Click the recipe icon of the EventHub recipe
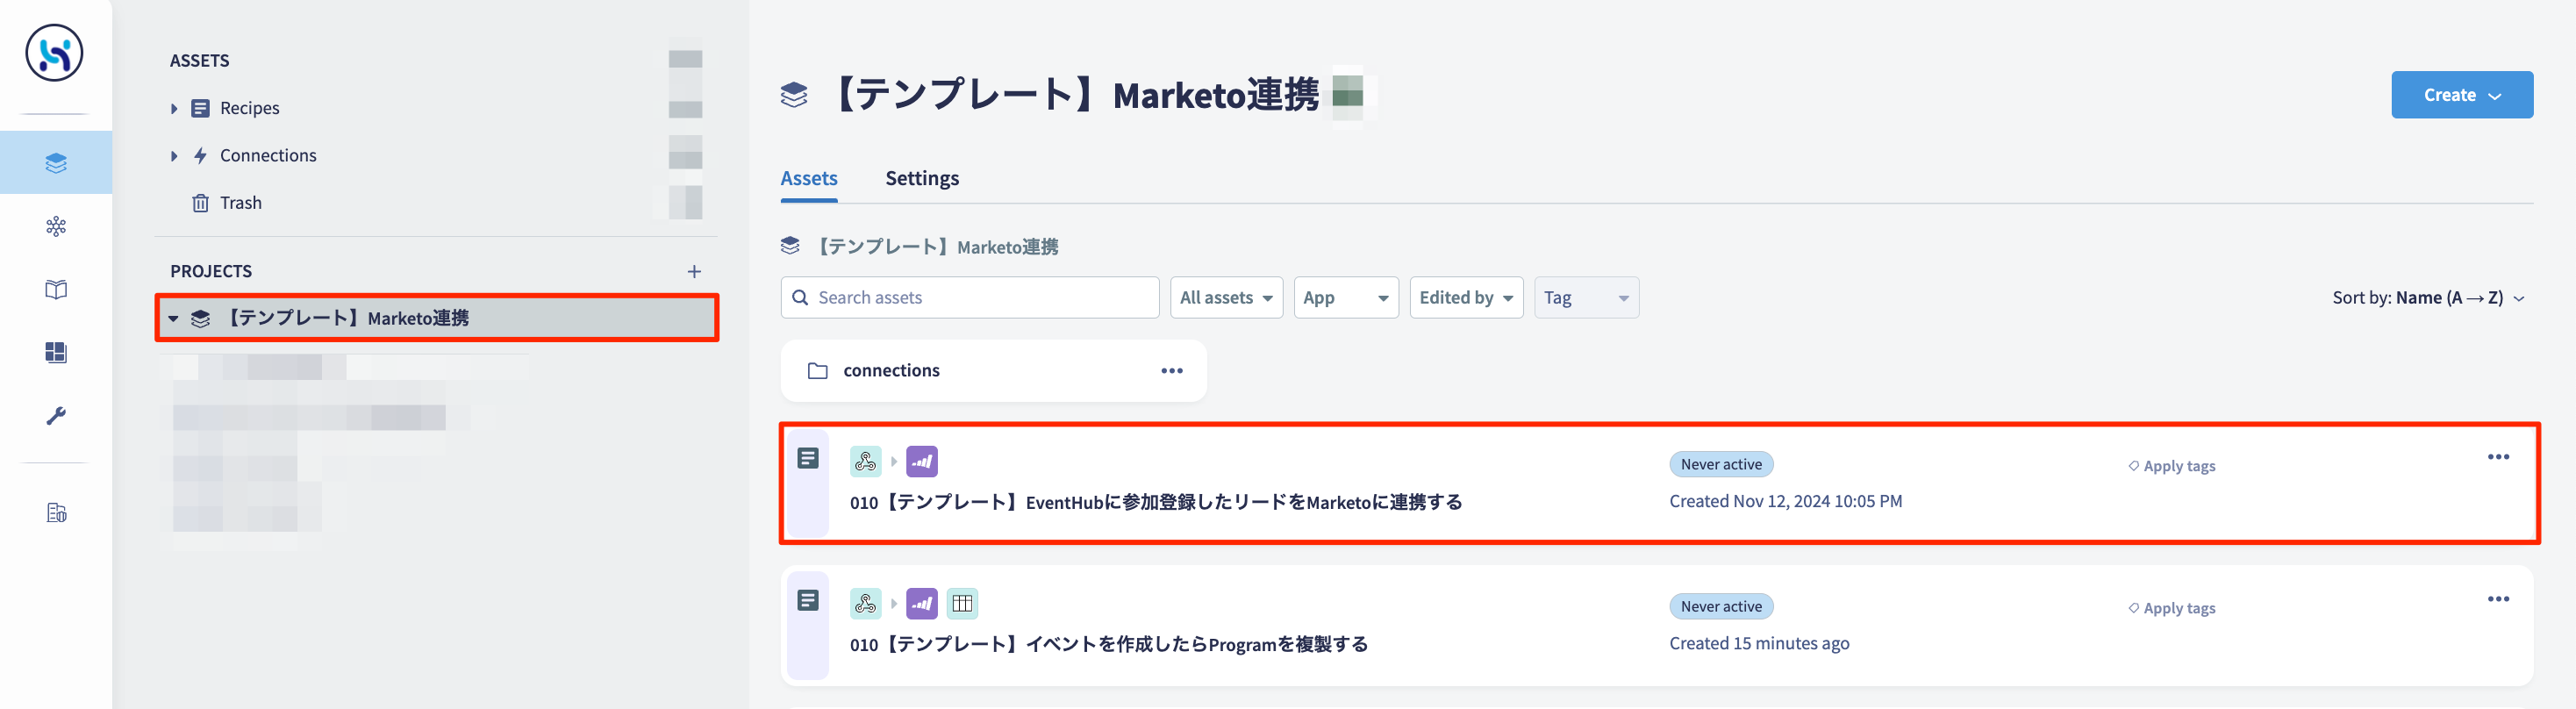 tap(808, 458)
